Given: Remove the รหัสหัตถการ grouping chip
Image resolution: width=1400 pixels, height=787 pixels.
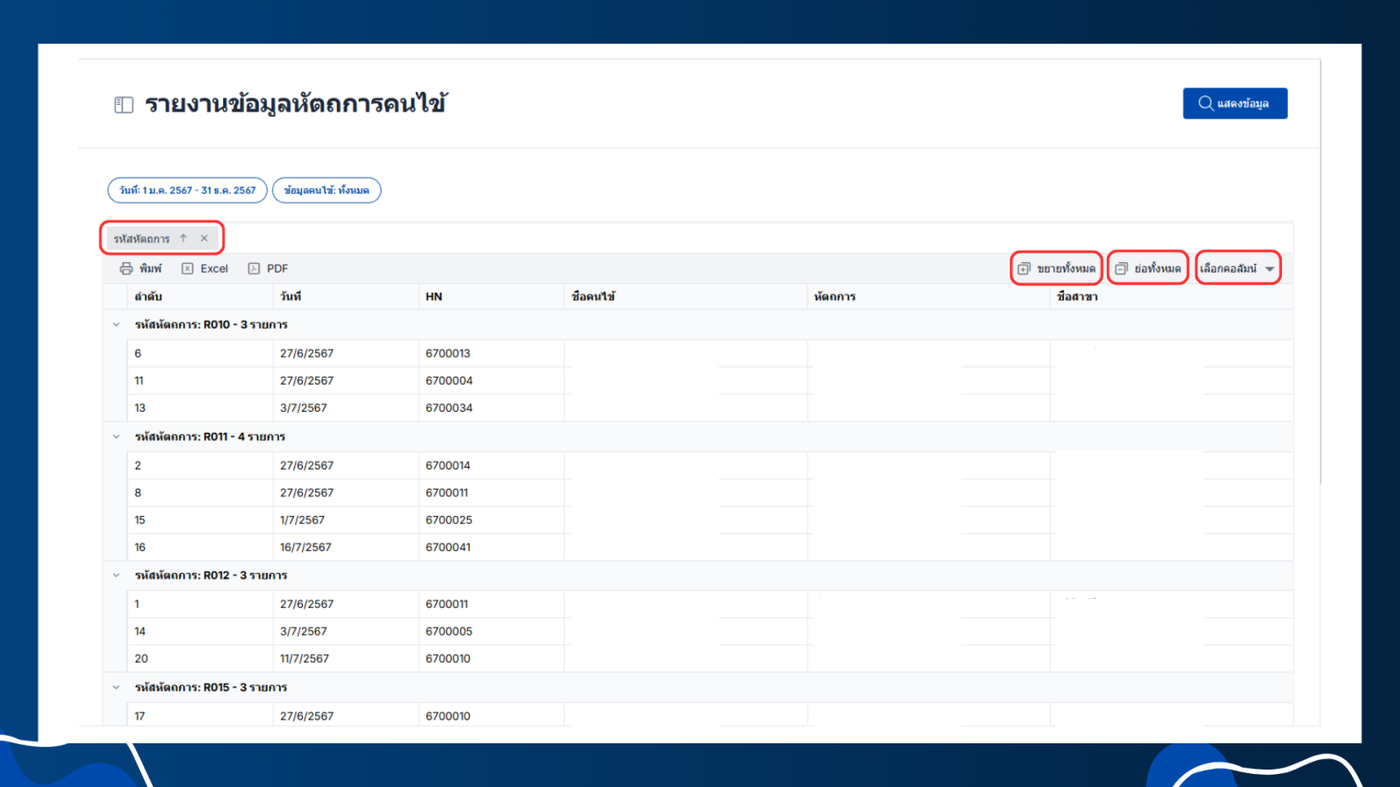Looking at the screenshot, I should (x=204, y=239).
